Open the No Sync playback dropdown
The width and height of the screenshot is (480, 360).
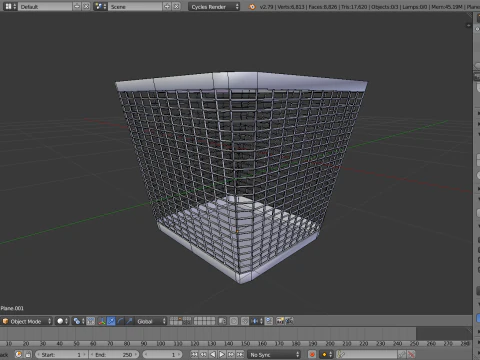(x=274, y=355)
